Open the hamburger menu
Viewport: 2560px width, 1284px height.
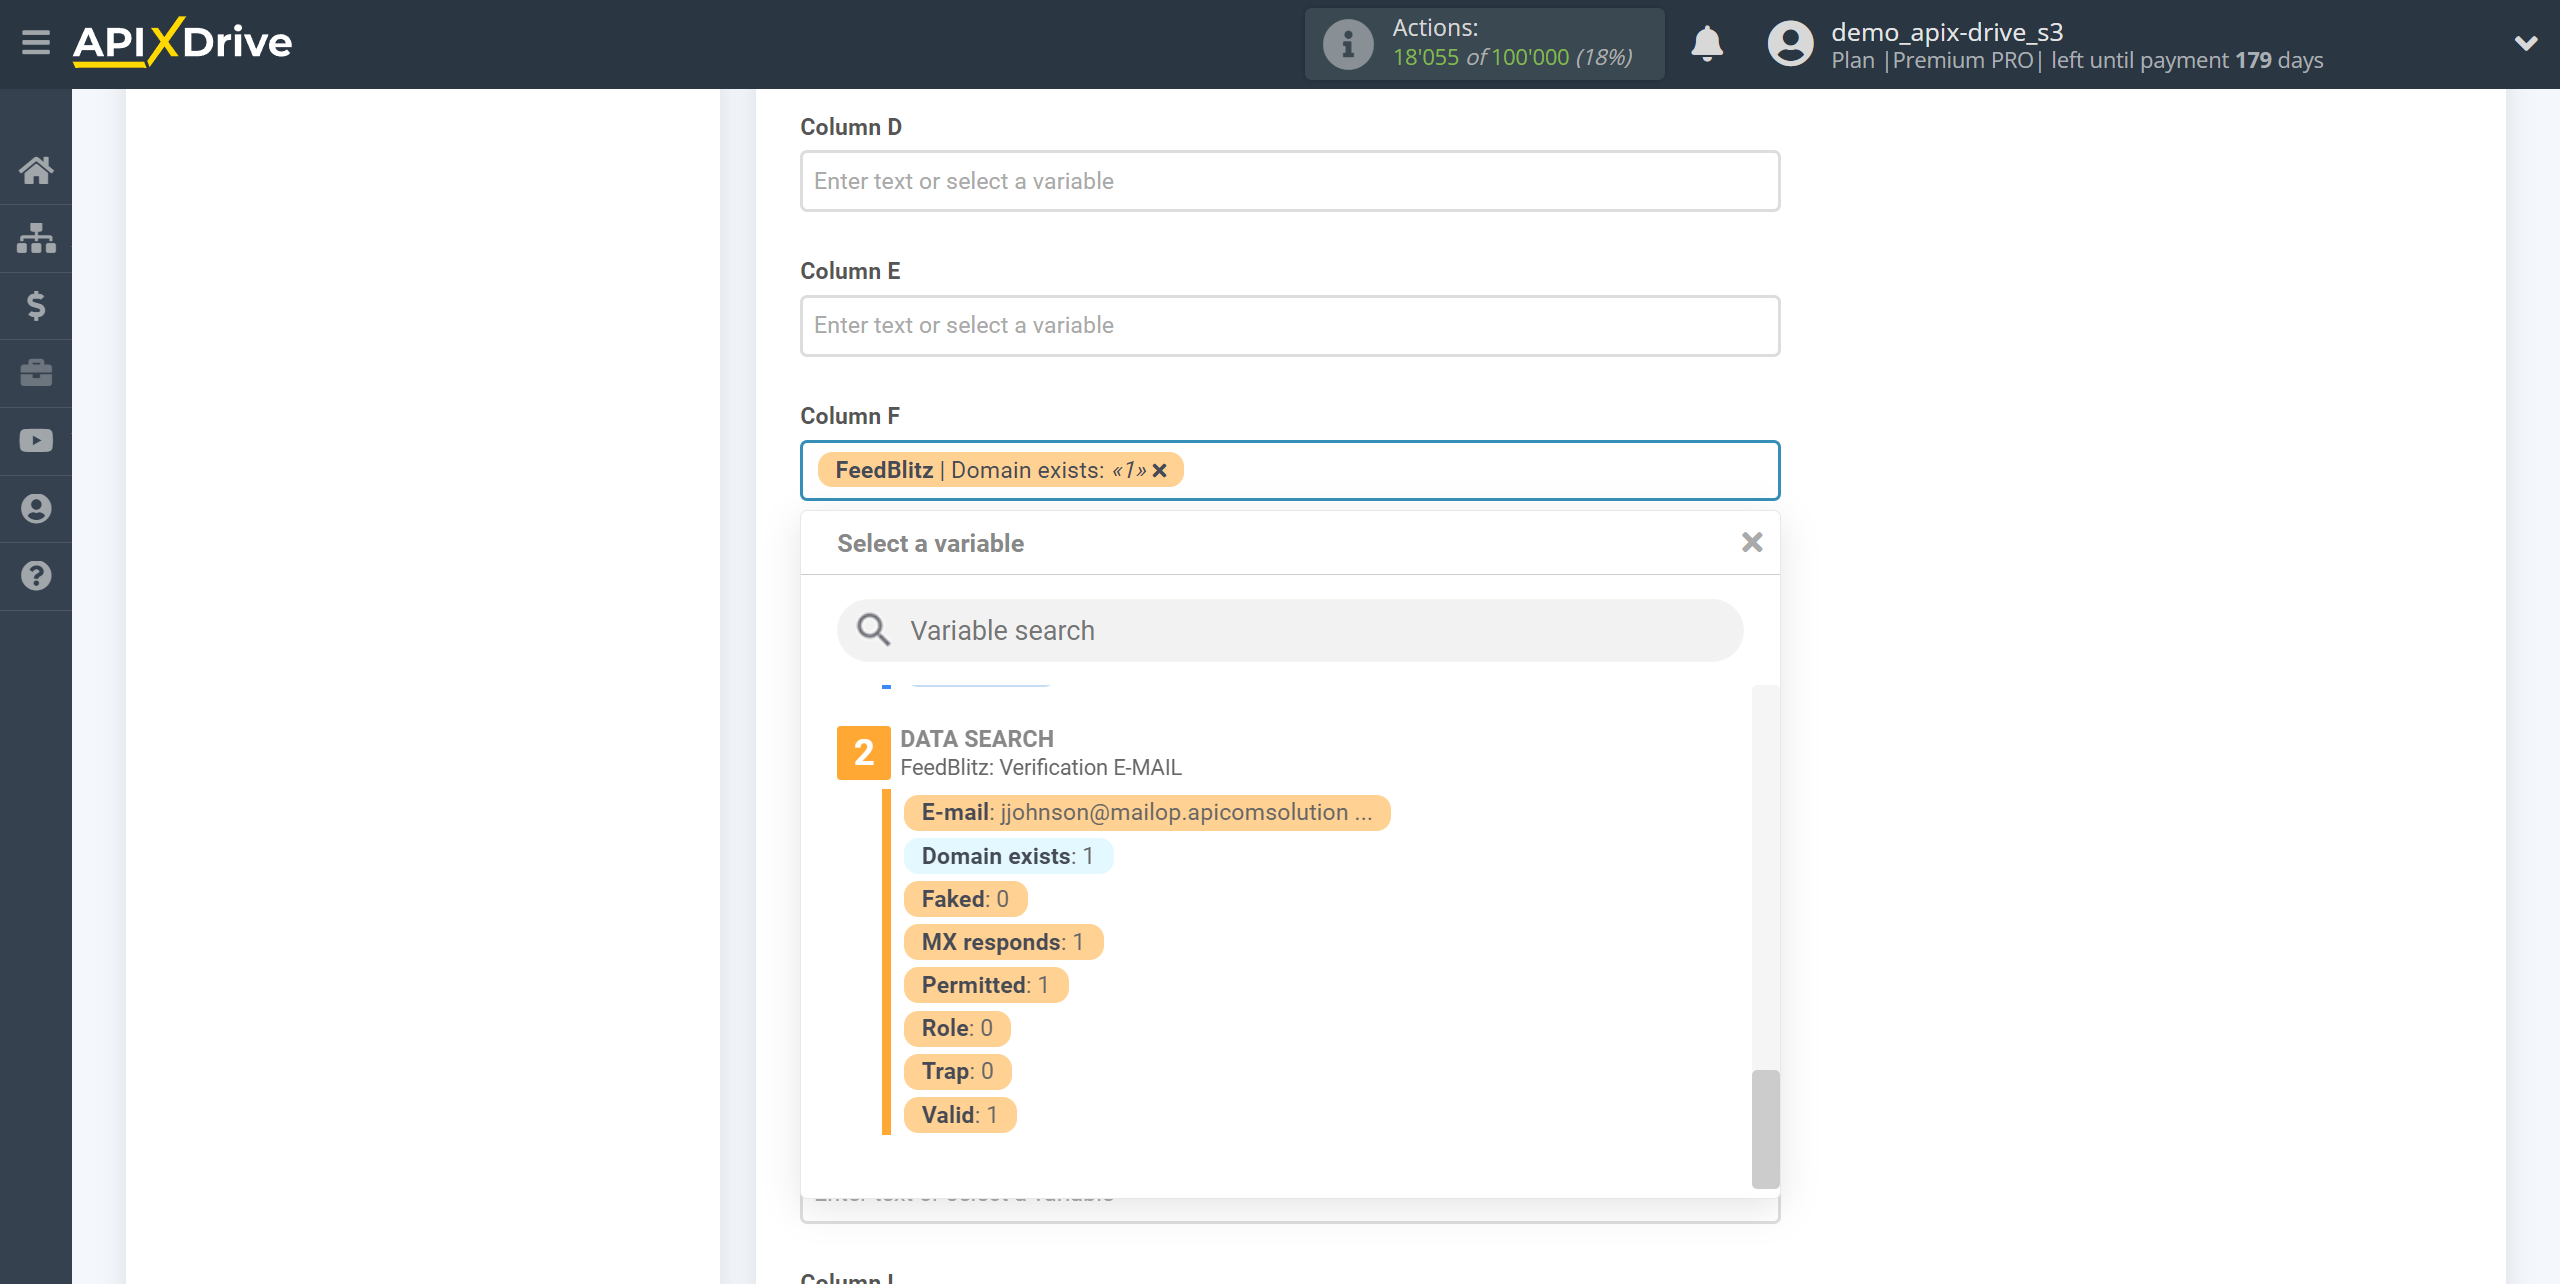coord(36,43)
